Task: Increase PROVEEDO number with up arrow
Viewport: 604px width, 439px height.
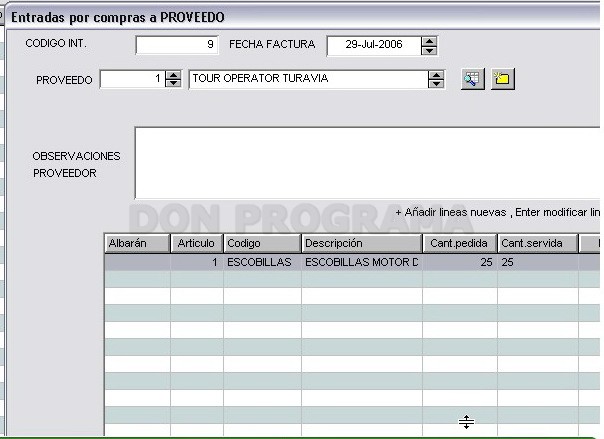Action: point(173,75)
